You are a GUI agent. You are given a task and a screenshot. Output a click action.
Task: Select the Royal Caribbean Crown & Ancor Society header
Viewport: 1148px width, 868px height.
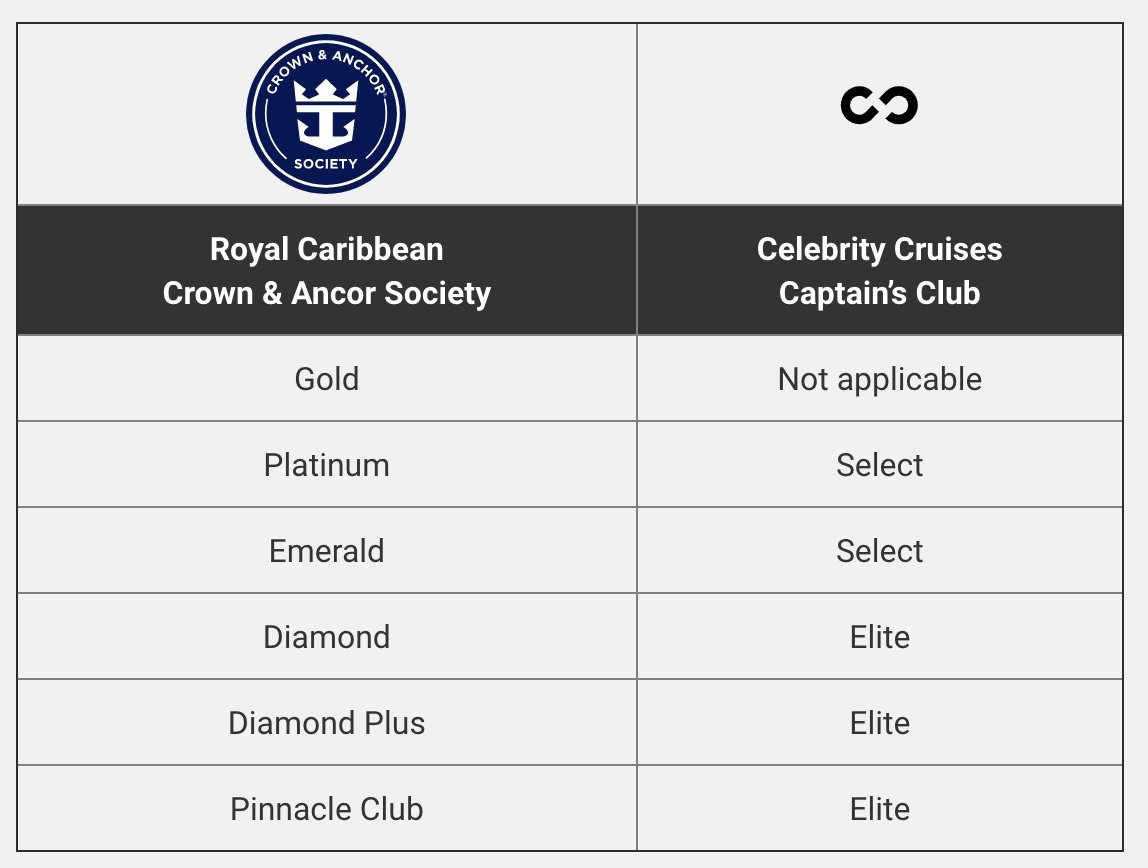(327, 271)
